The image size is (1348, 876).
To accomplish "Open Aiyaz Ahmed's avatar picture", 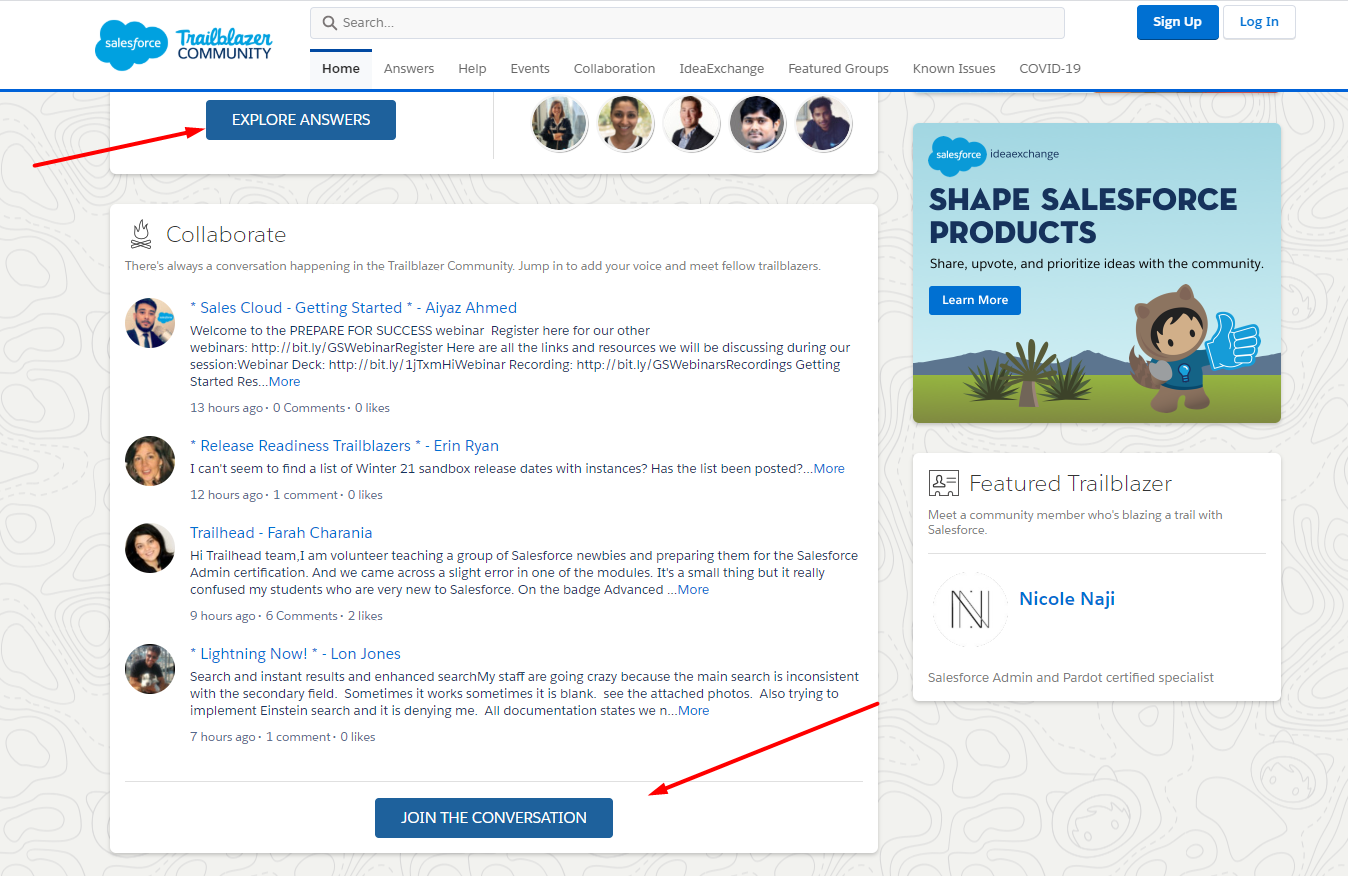I will tap(150, 322).
